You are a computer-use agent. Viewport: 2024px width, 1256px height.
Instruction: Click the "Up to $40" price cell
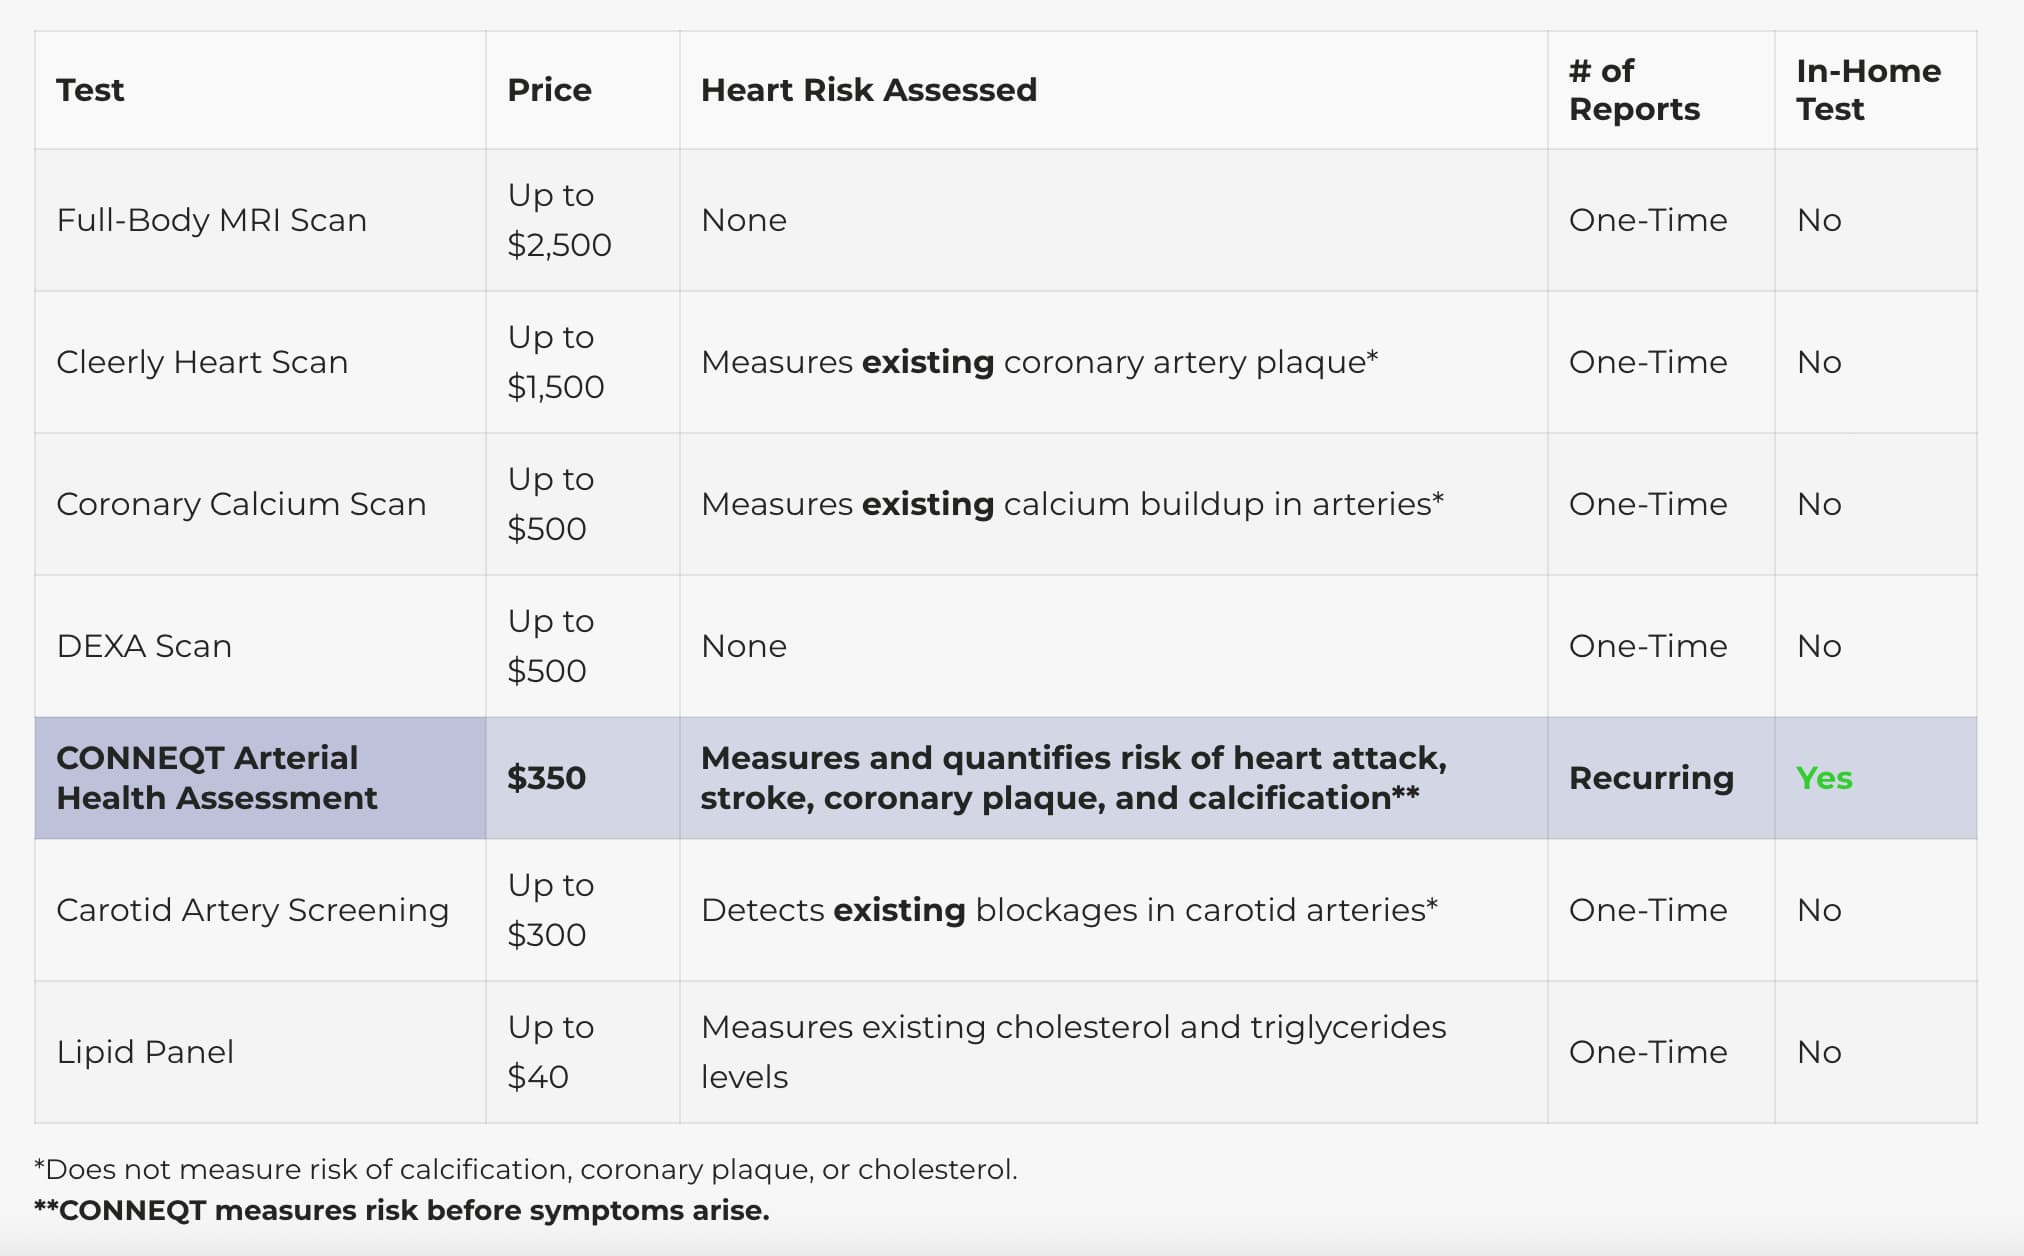(550, 1052)
